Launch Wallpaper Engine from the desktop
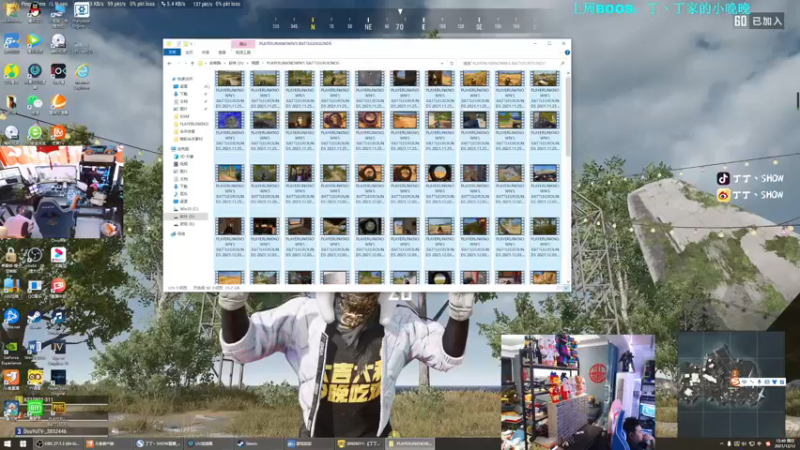 click(82, 10)
